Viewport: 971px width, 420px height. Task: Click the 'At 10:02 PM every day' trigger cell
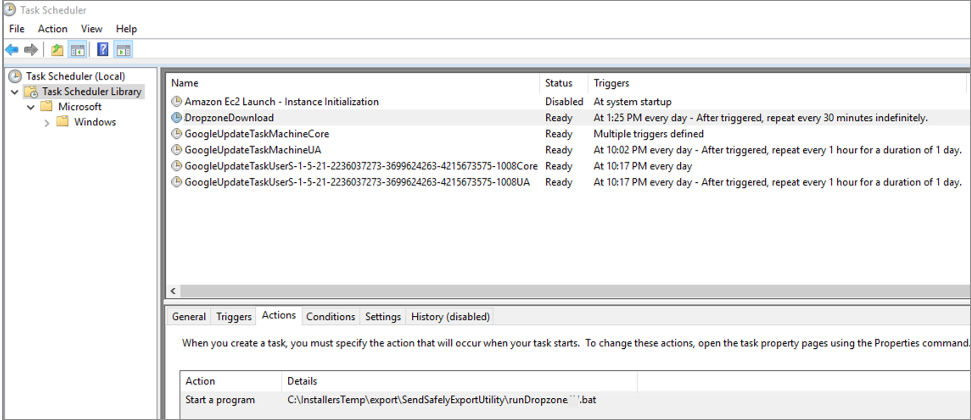click(777, 150)
